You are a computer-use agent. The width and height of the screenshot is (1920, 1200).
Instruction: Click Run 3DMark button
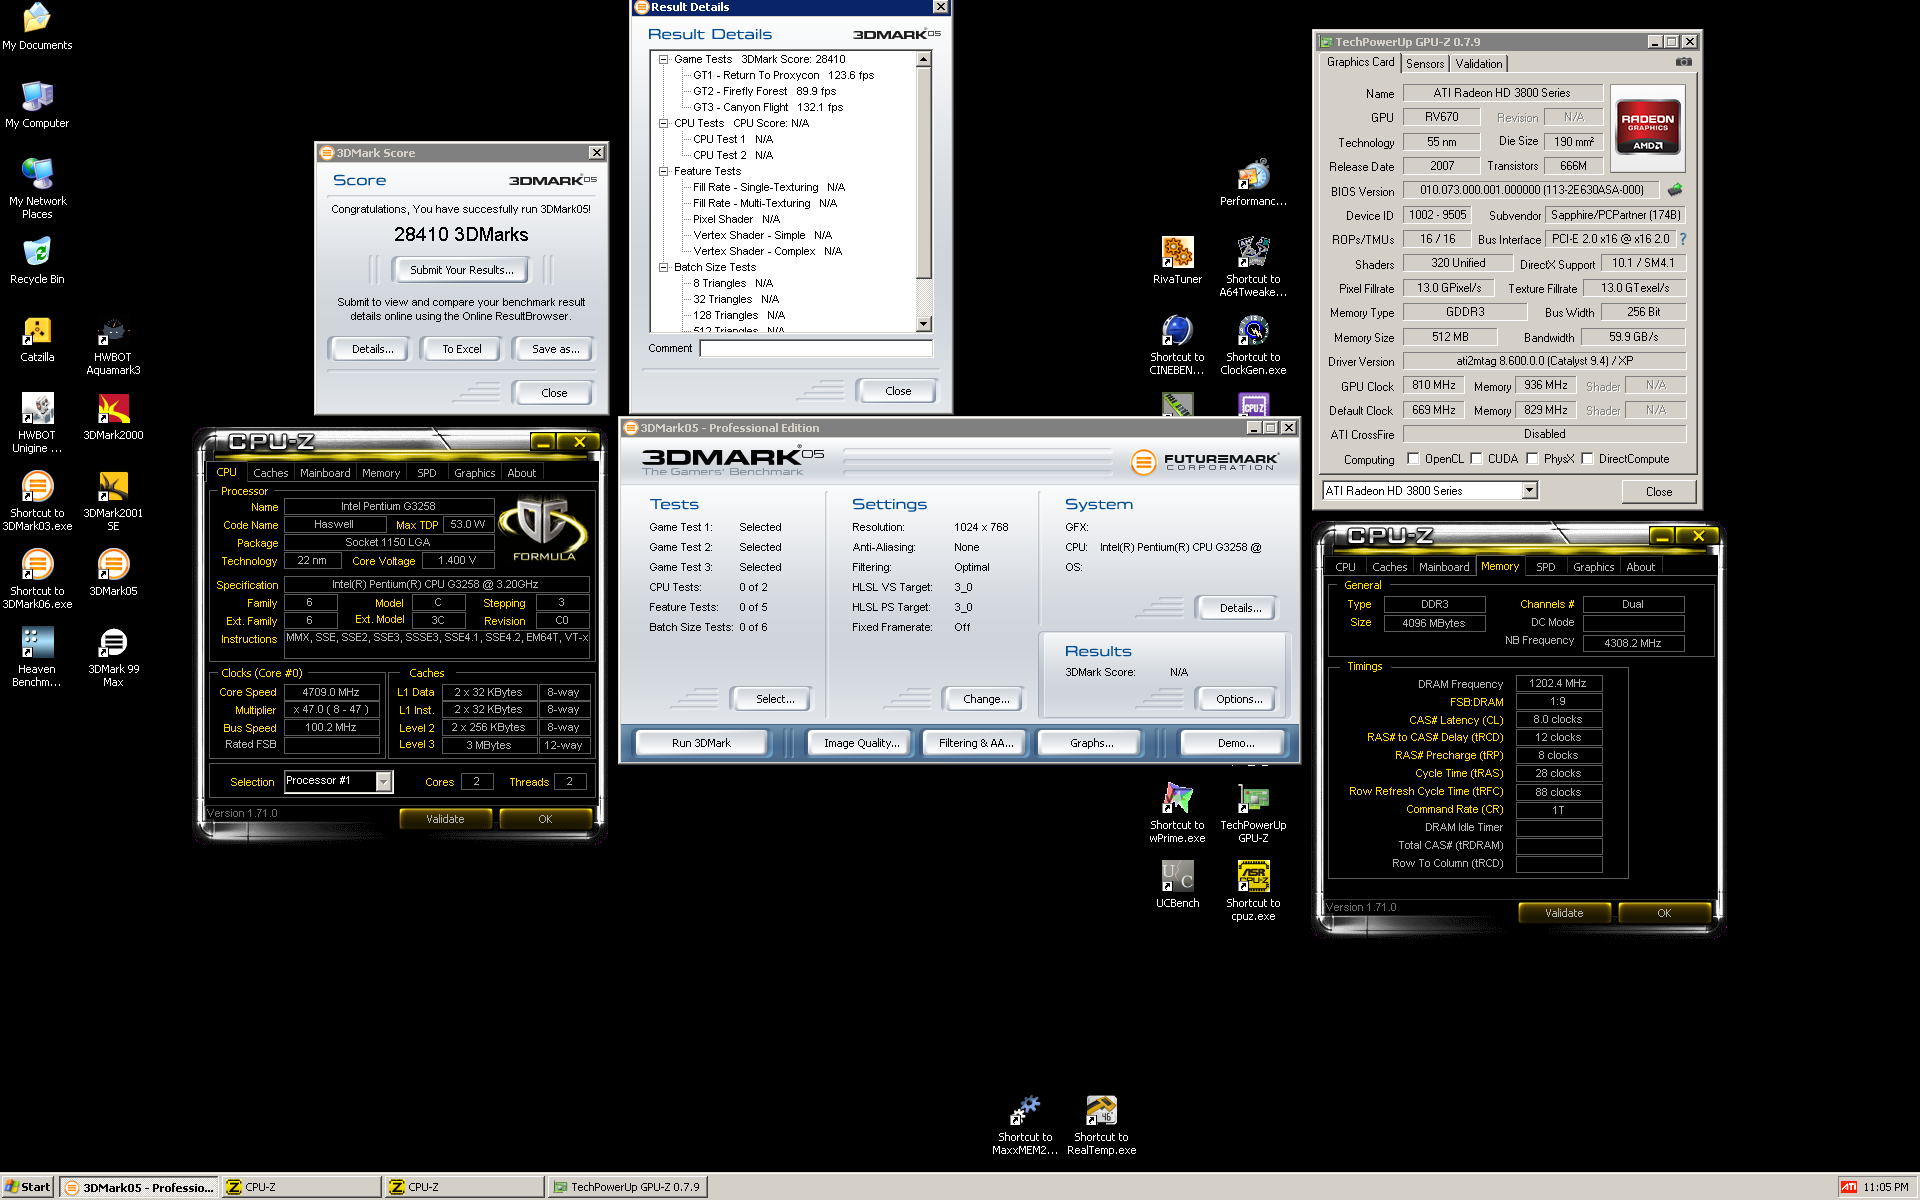(x=701, y=743)
